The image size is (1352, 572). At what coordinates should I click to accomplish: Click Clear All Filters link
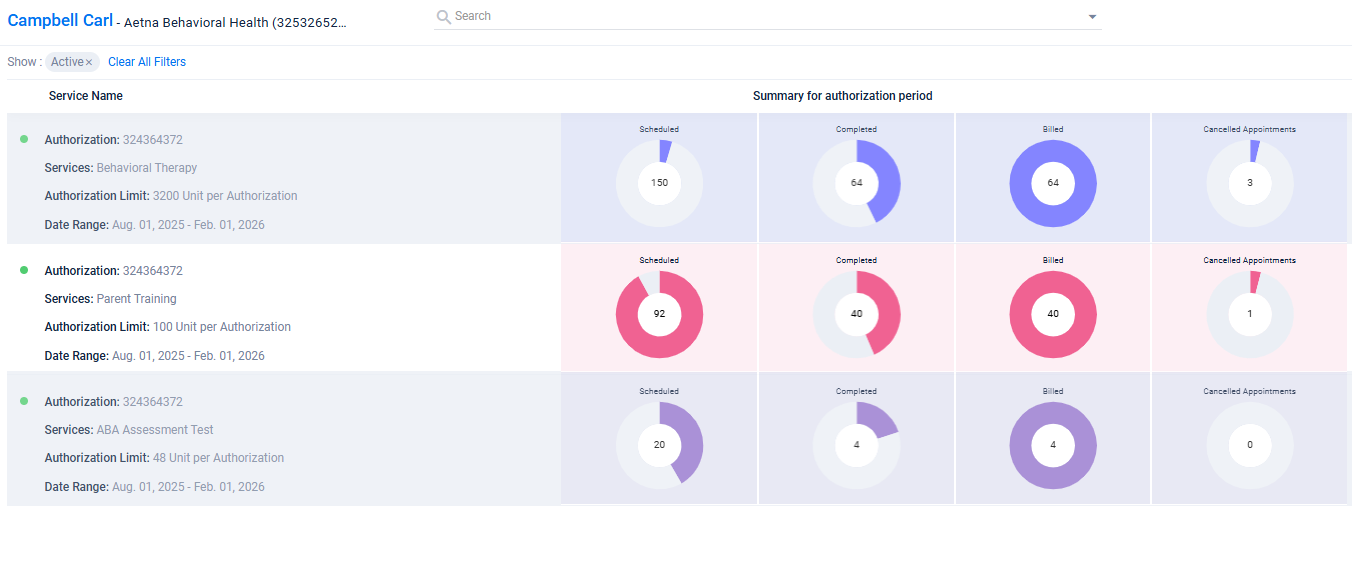[x=147, y=62]
